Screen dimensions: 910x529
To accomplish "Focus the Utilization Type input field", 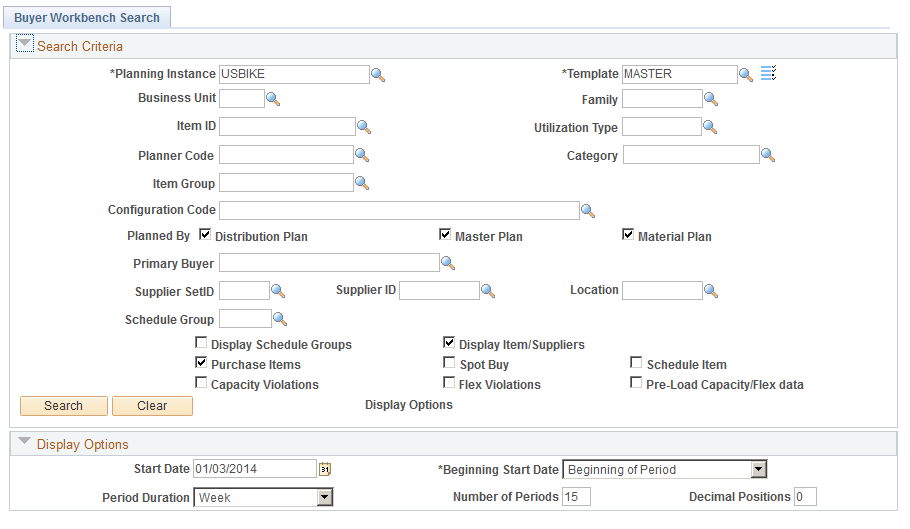I will coord(662,126).
